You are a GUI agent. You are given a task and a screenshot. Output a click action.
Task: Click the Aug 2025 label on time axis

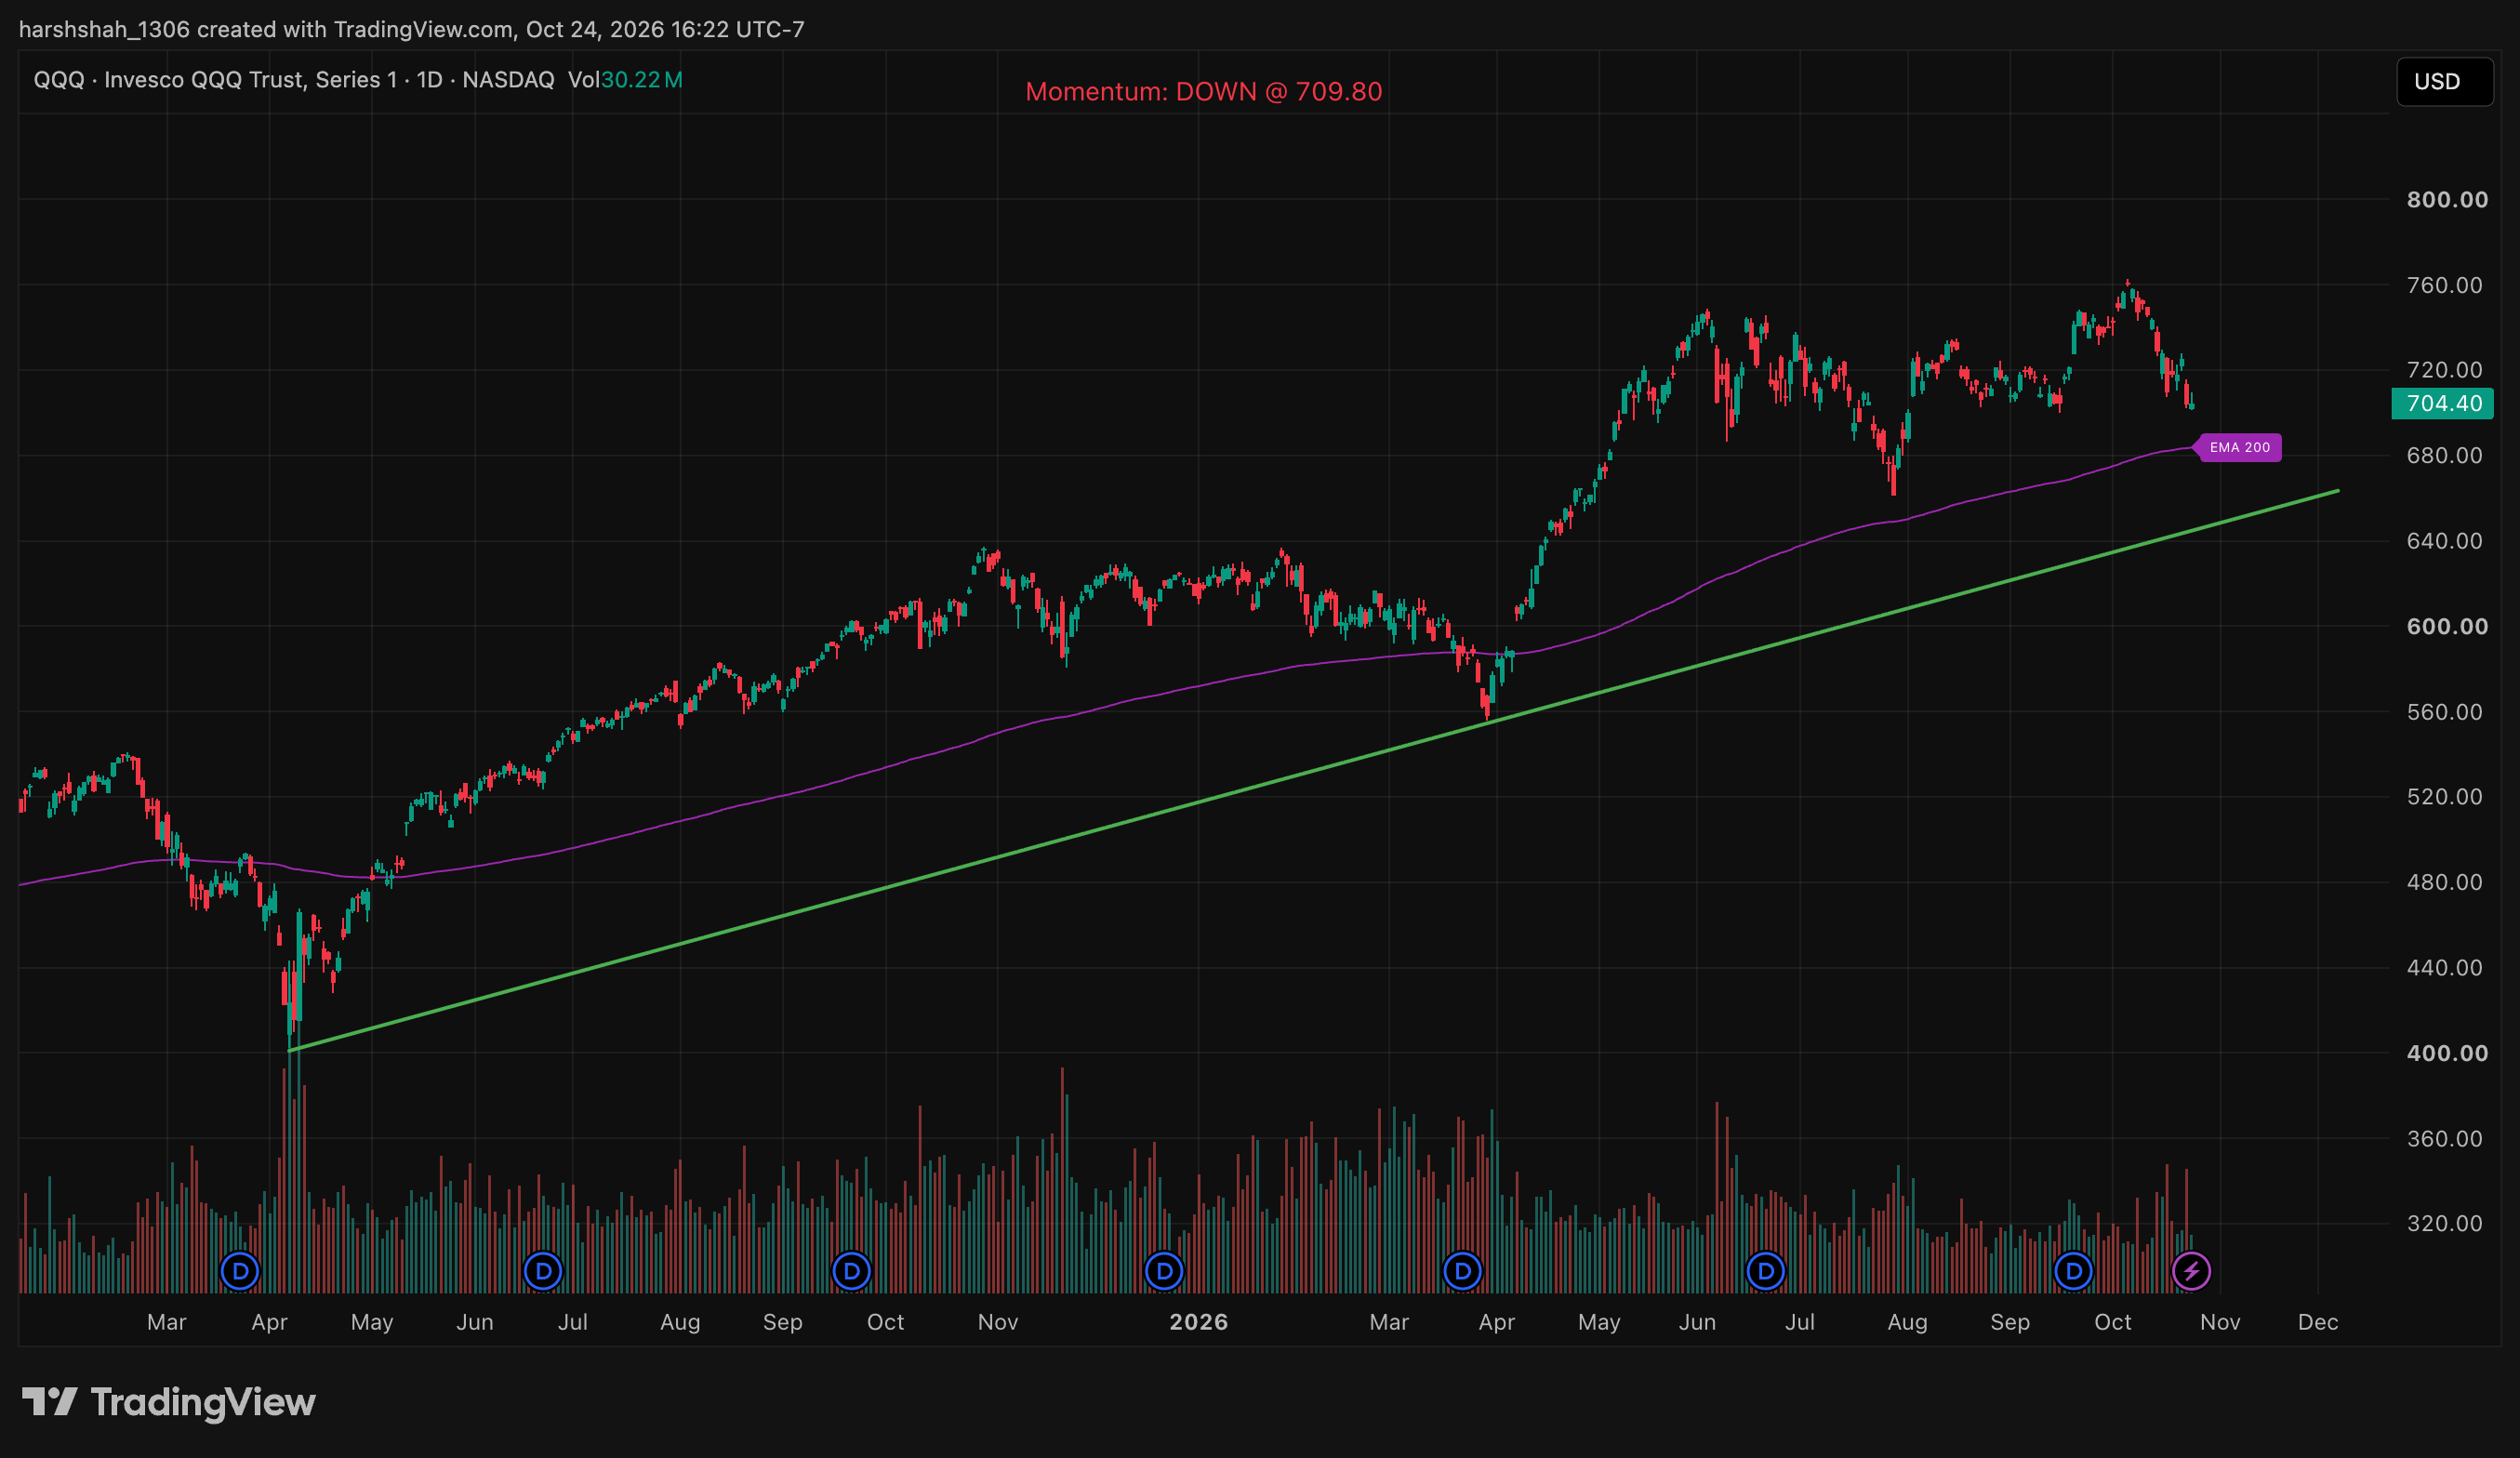pos(680,1322)
